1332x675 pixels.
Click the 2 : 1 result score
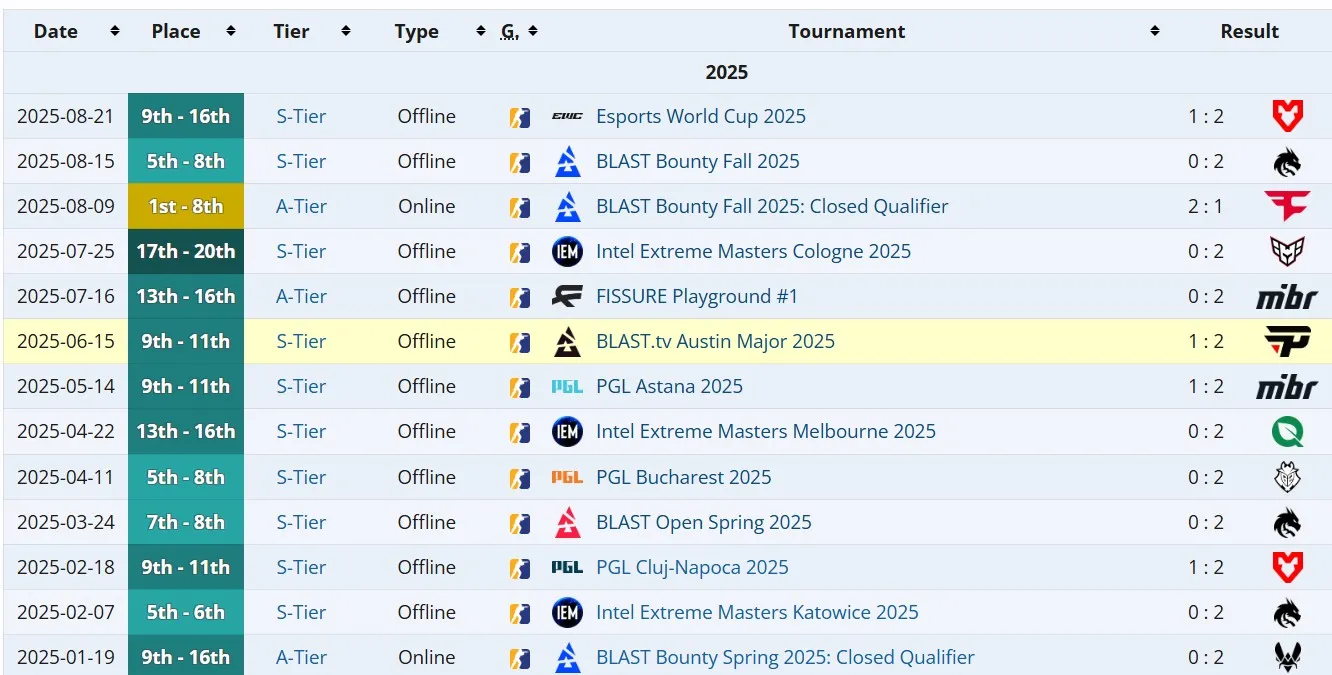click(1206, 206)
